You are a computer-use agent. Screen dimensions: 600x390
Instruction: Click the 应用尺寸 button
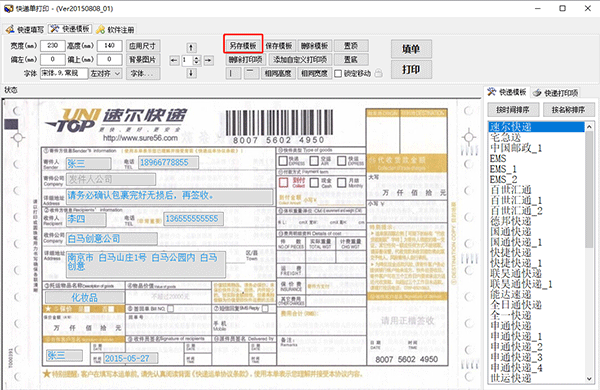tap(143, 46)
